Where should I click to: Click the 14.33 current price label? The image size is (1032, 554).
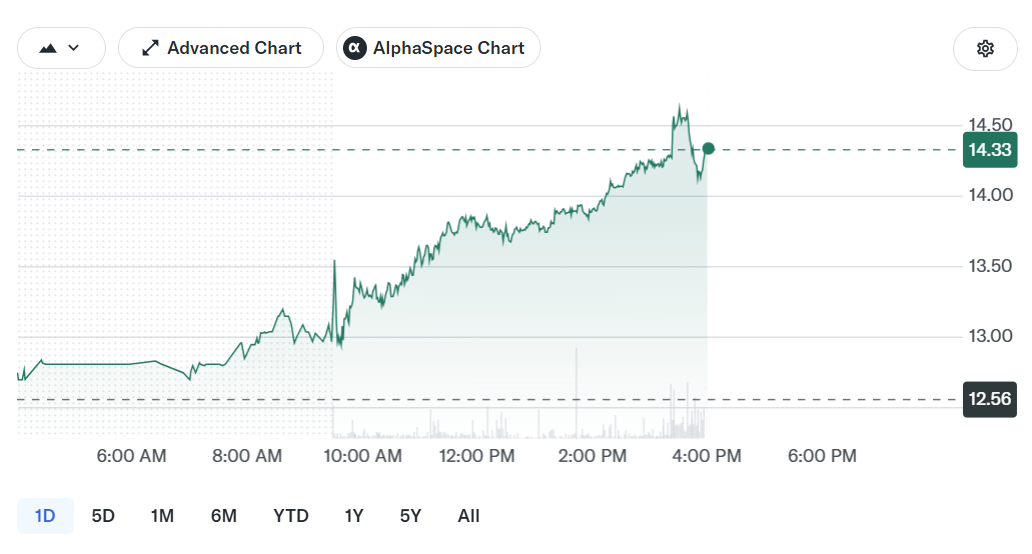coord(990,150)
